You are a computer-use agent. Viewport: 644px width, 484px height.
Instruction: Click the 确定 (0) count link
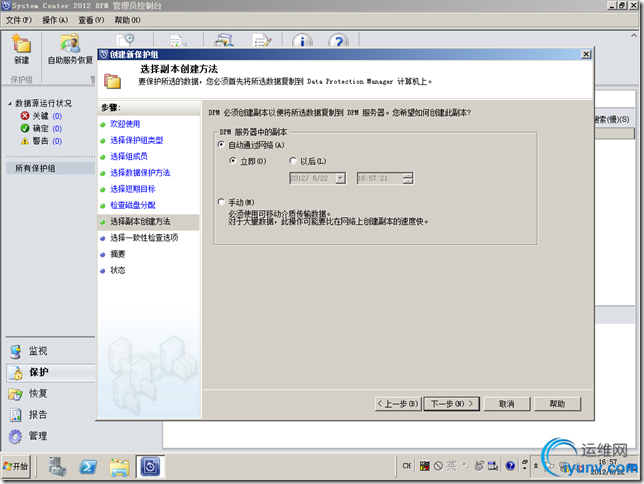tap(57, 129)
